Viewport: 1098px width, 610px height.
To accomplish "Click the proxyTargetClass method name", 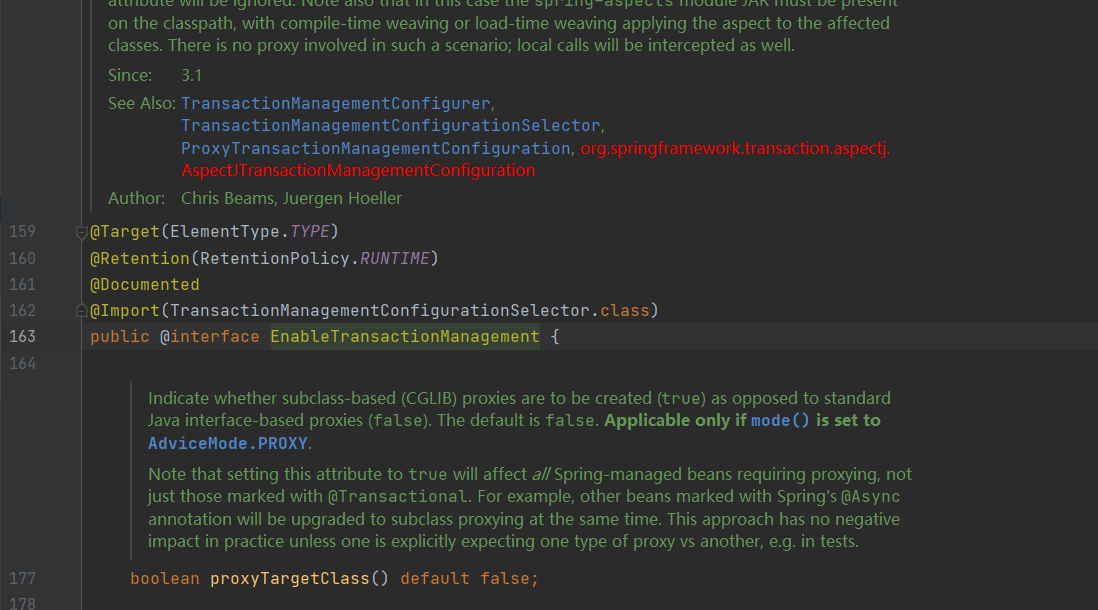I will click(x=290, y=578).
